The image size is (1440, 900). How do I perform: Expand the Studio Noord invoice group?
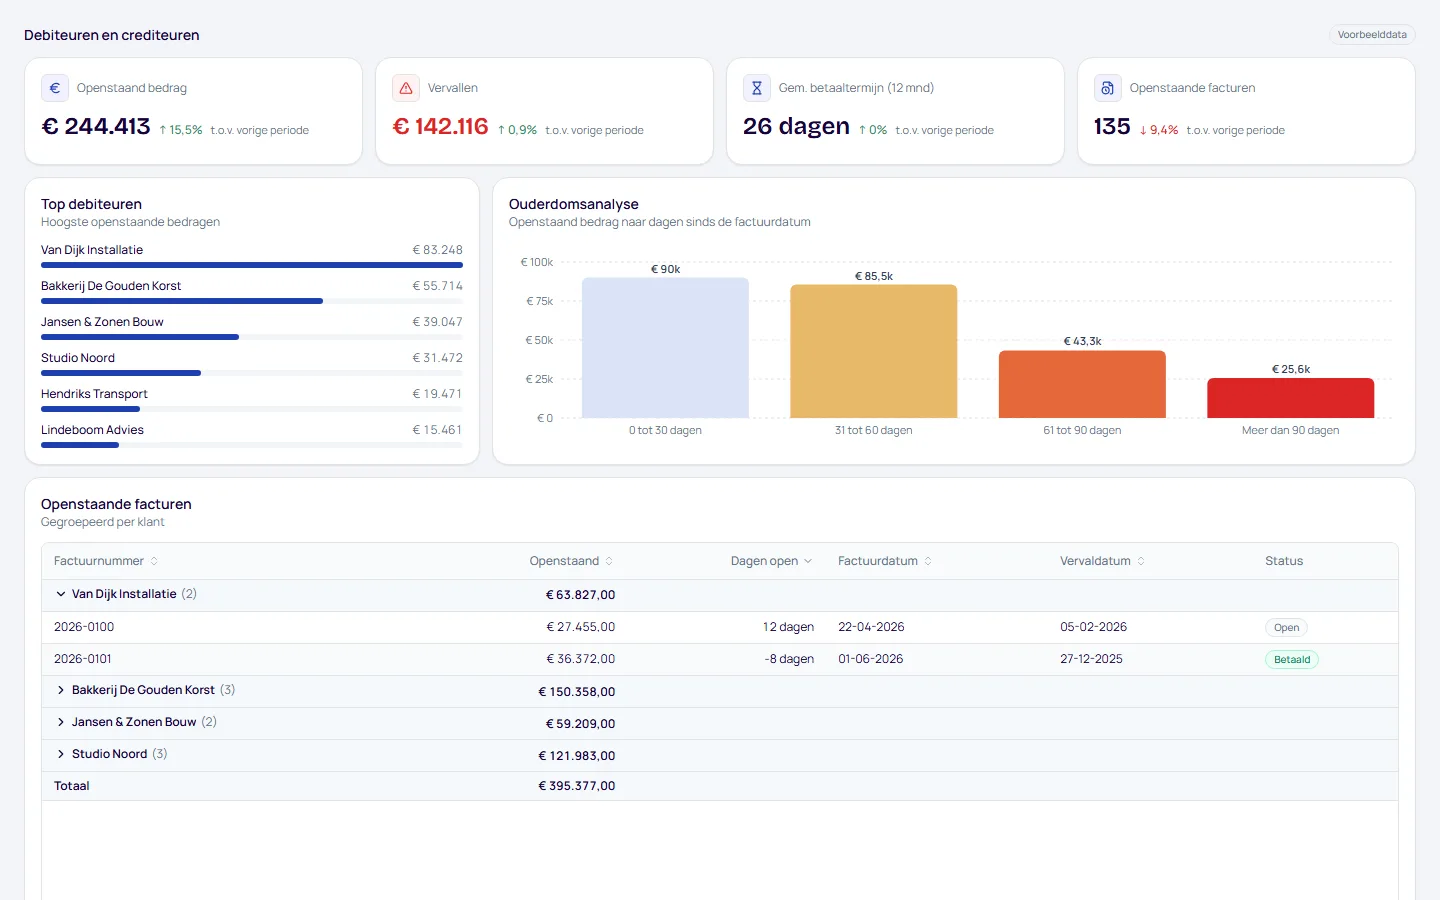coord(61,754)
